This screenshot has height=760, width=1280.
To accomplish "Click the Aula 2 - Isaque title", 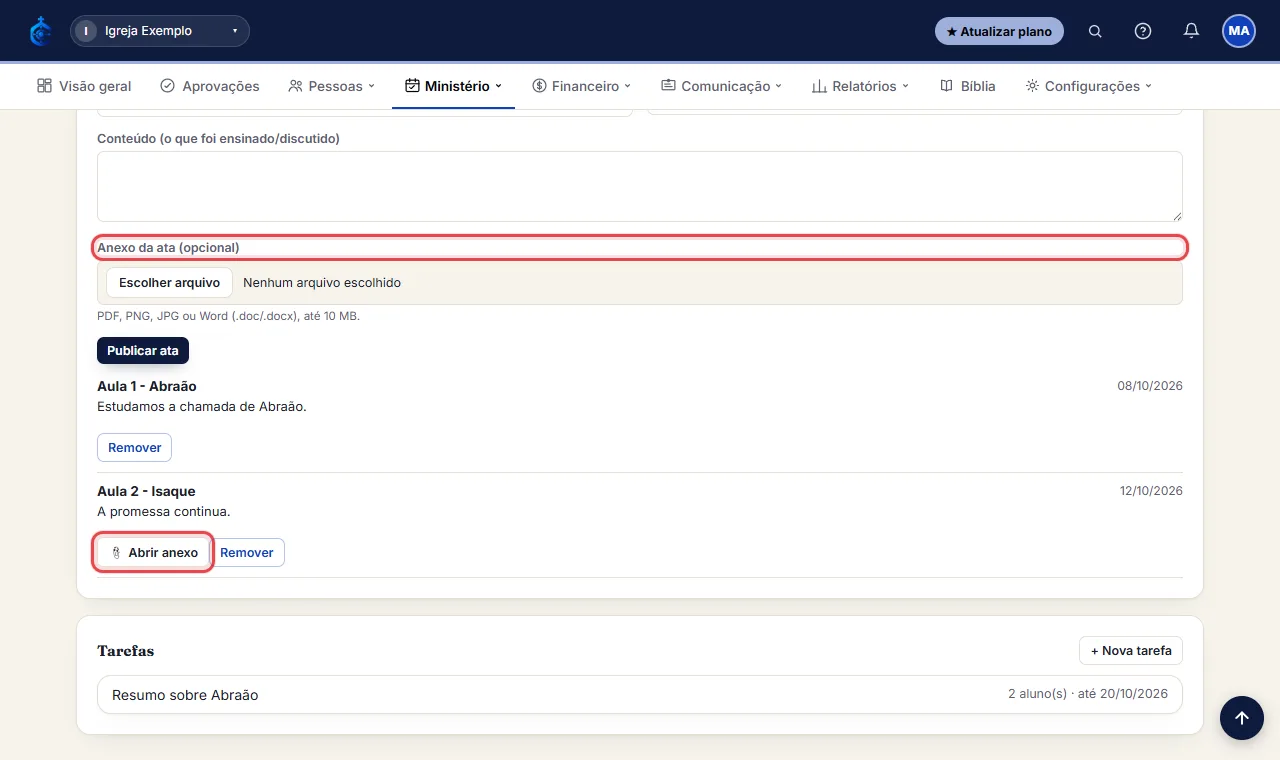I will tap(146, 491).
